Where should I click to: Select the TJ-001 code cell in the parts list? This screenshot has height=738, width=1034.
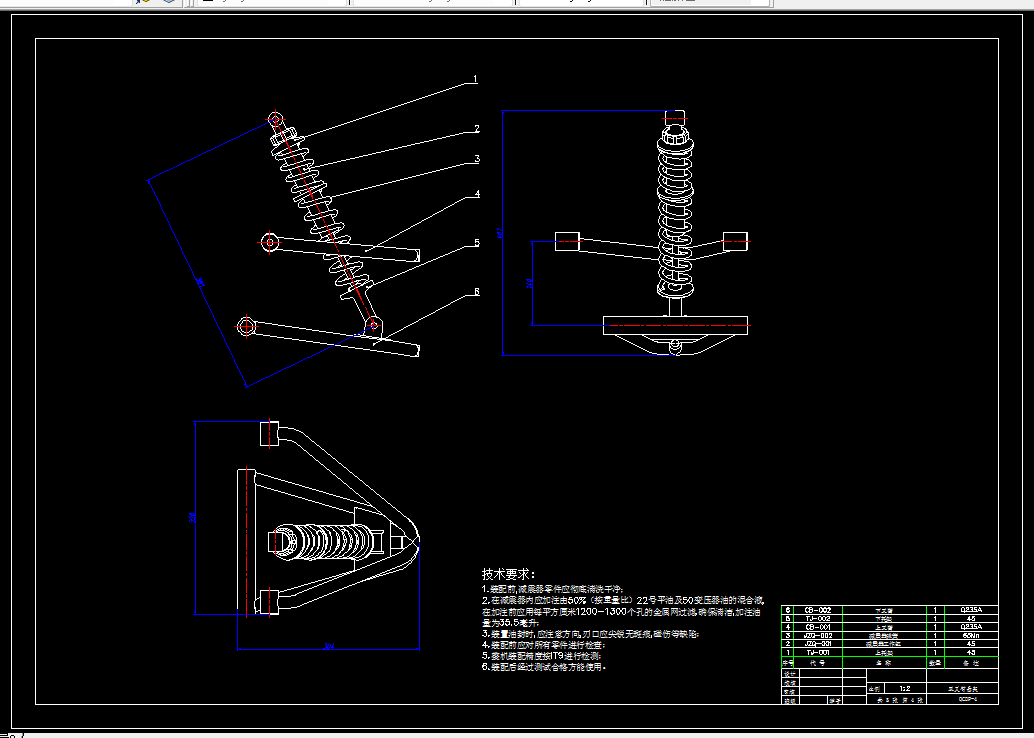[x=818, y=652]
